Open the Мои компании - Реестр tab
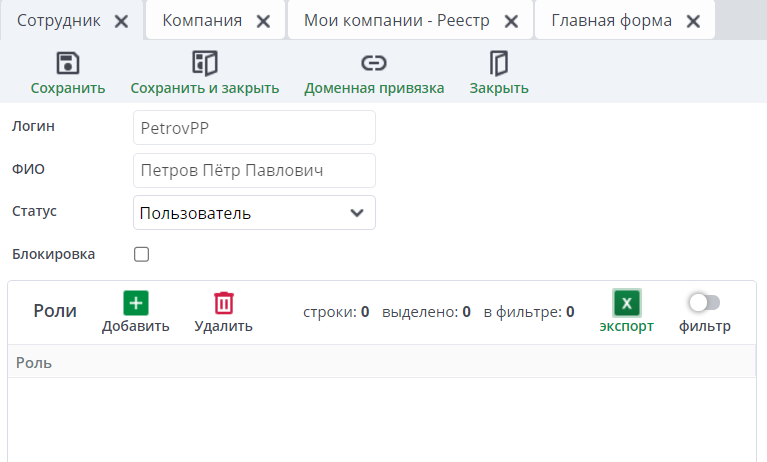 coord(396,21)
